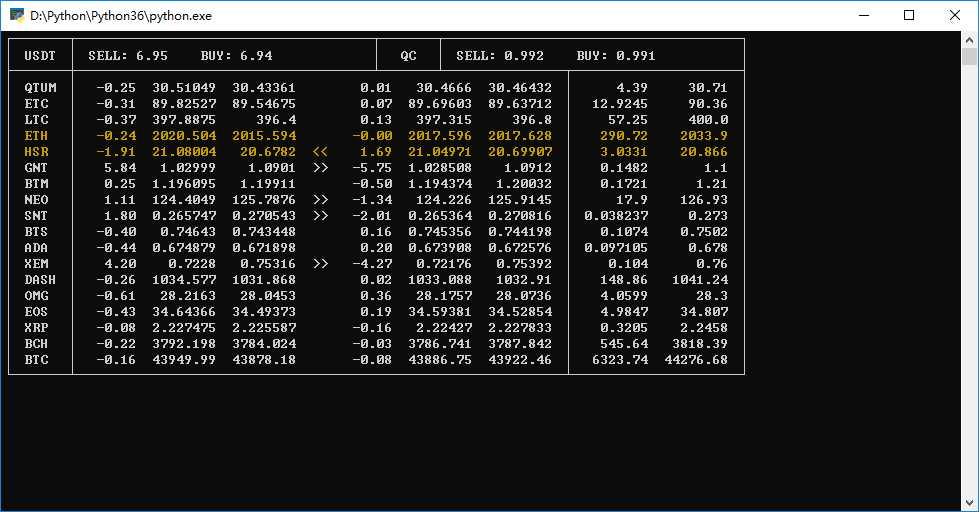Screen dimensions: 979x512
Task: Click the USDT header label
Action: 40,56
